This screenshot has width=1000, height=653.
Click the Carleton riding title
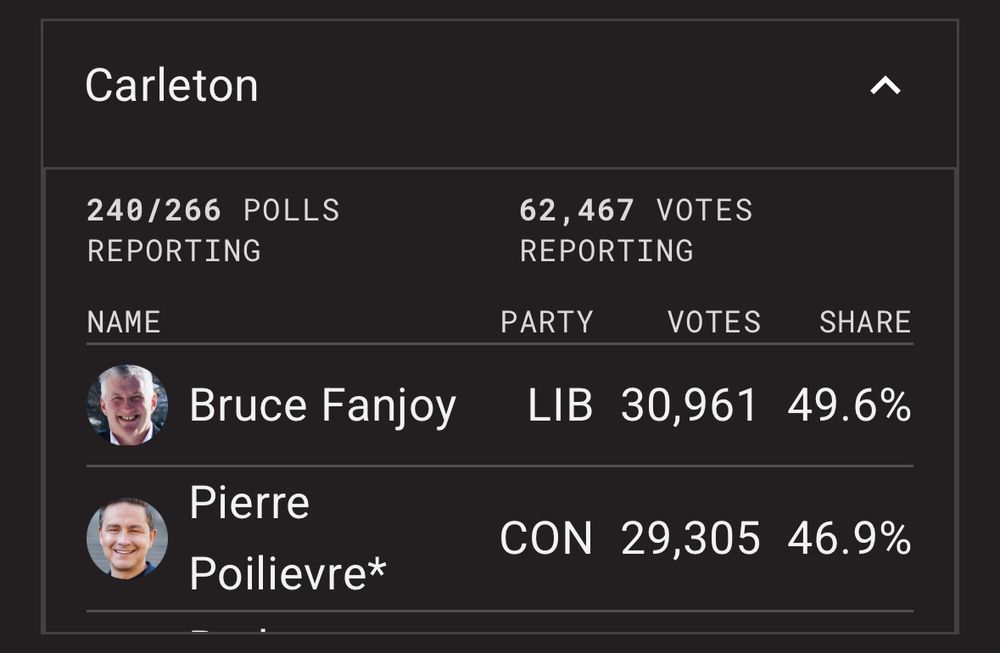coord(172,86)
